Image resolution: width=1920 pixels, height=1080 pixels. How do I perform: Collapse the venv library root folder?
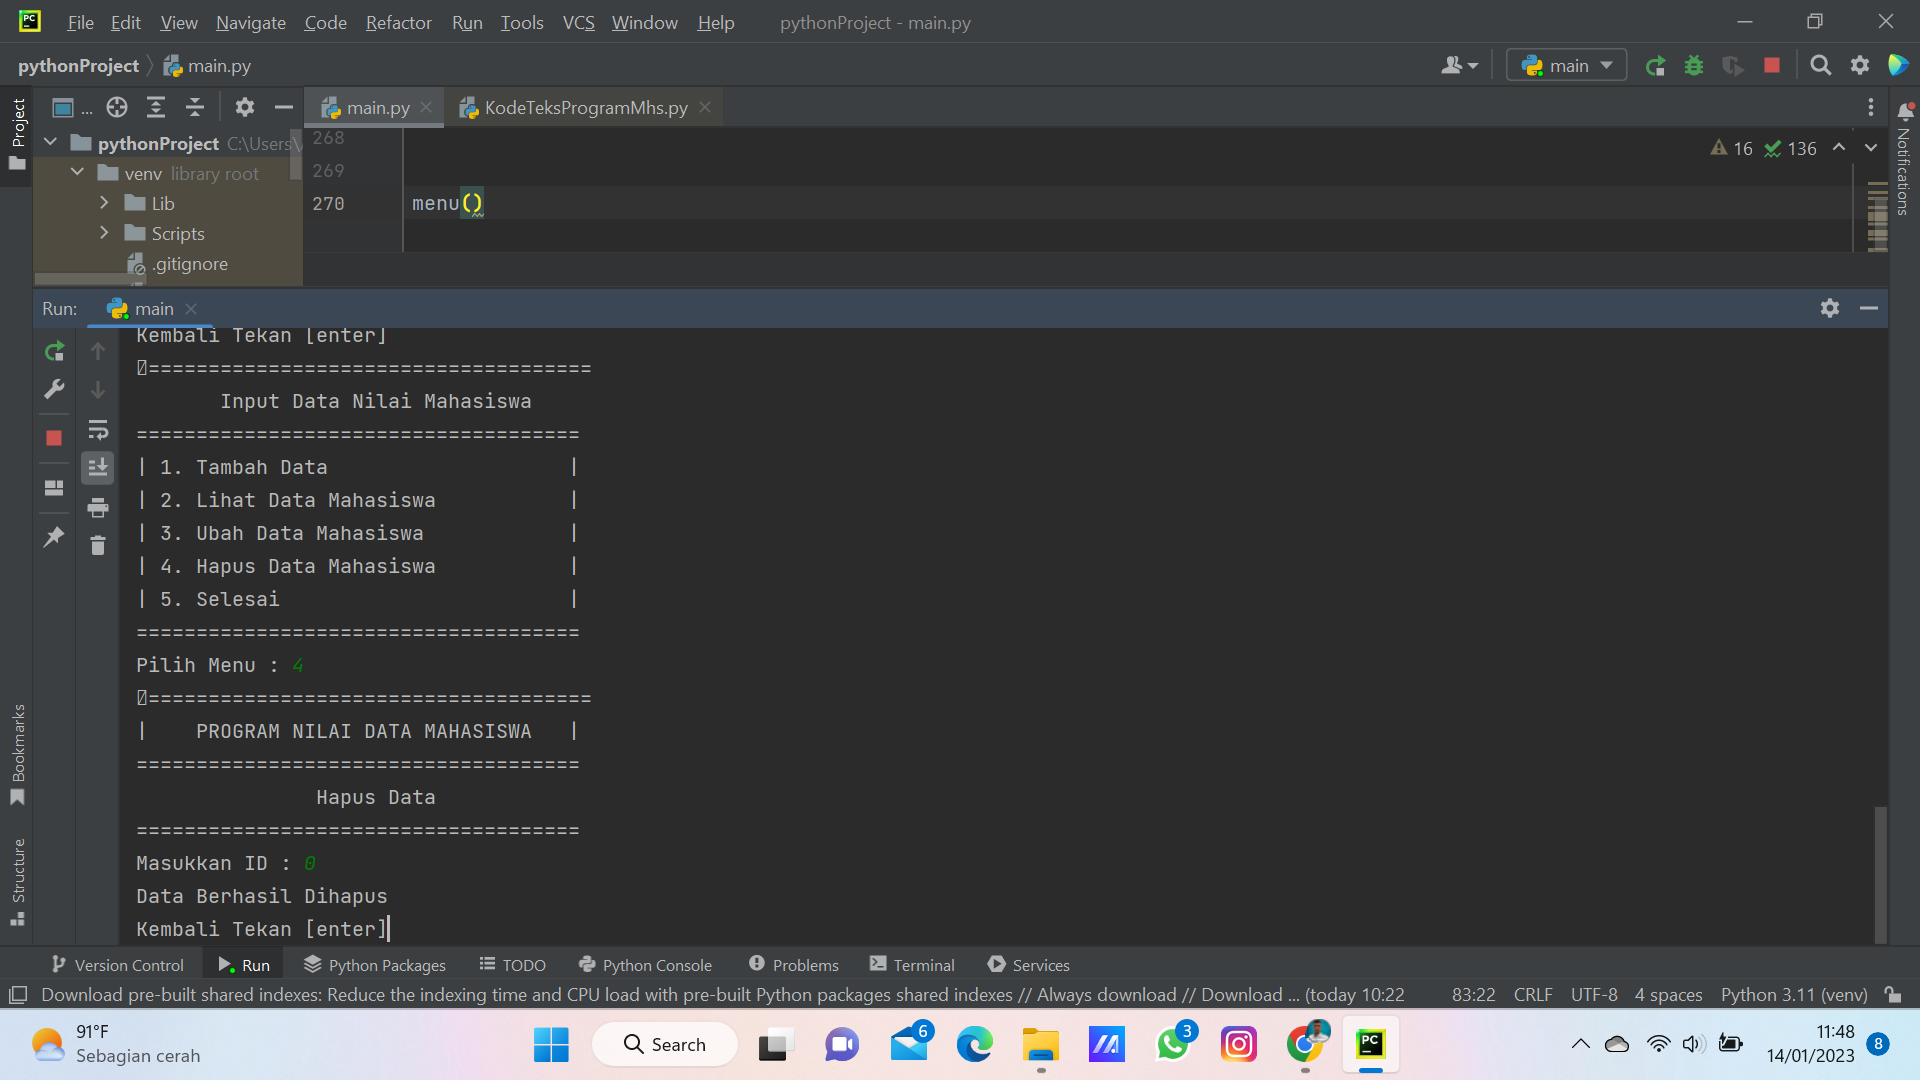coord(77,172)
